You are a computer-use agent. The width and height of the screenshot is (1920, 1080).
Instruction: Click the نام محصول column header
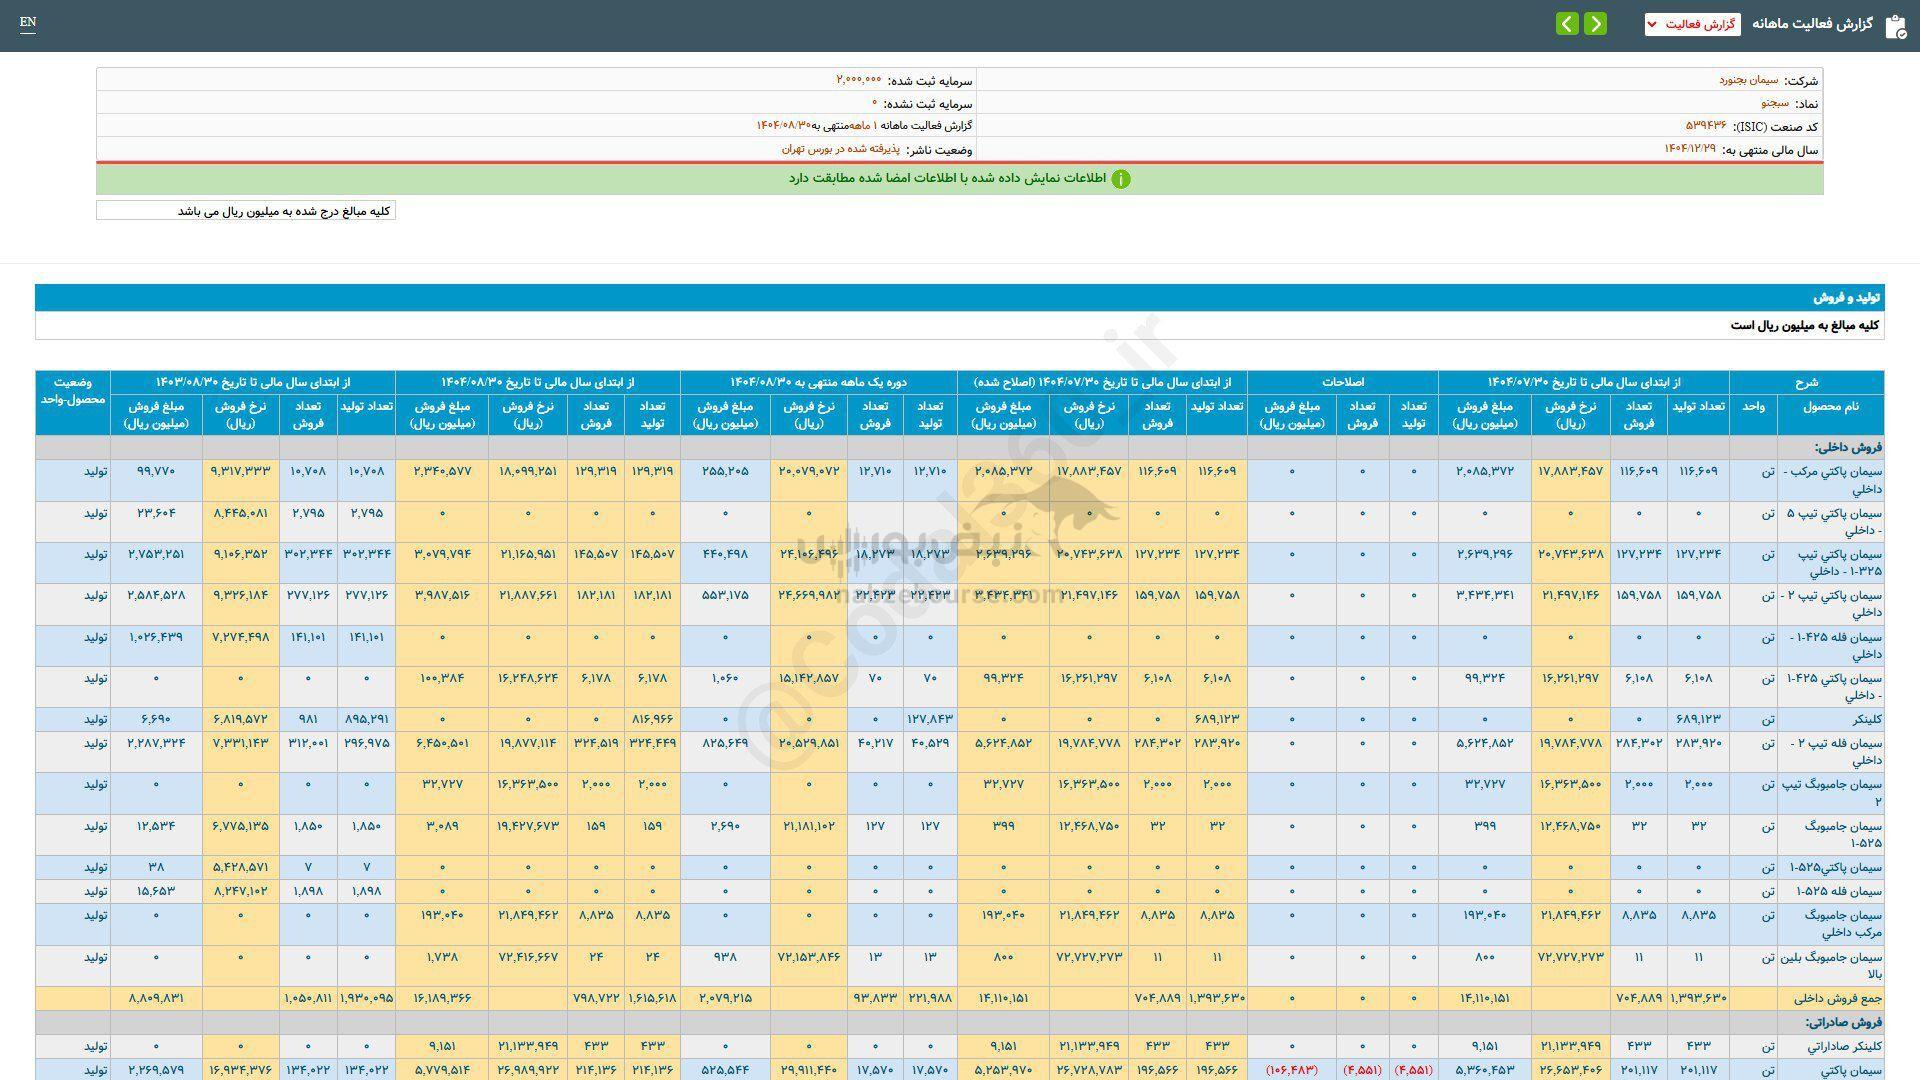click(1830, 407)
